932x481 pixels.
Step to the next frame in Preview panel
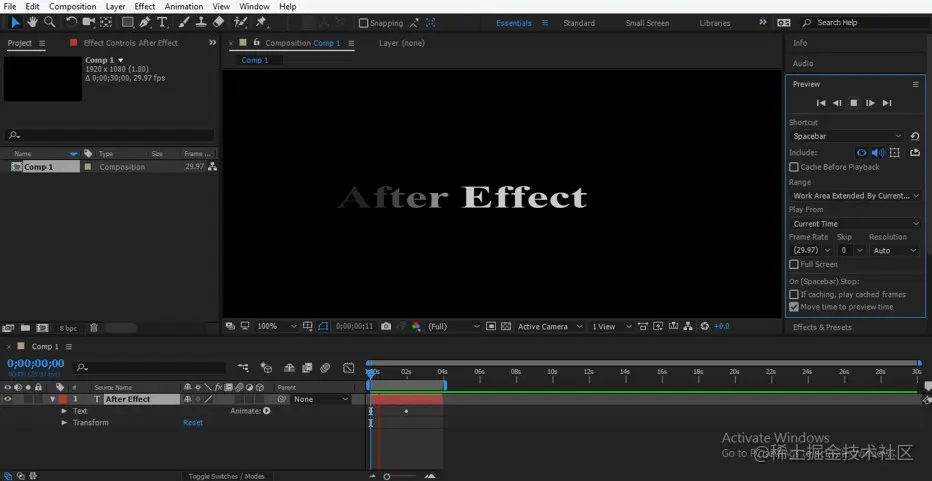(x=870, y=103)
